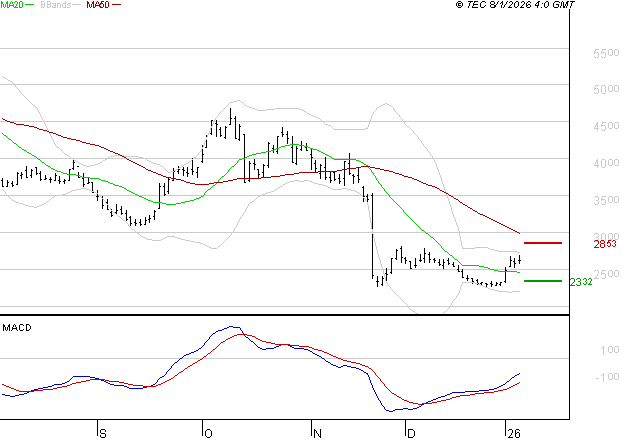Click the MA20 legend label

(12, 5)
